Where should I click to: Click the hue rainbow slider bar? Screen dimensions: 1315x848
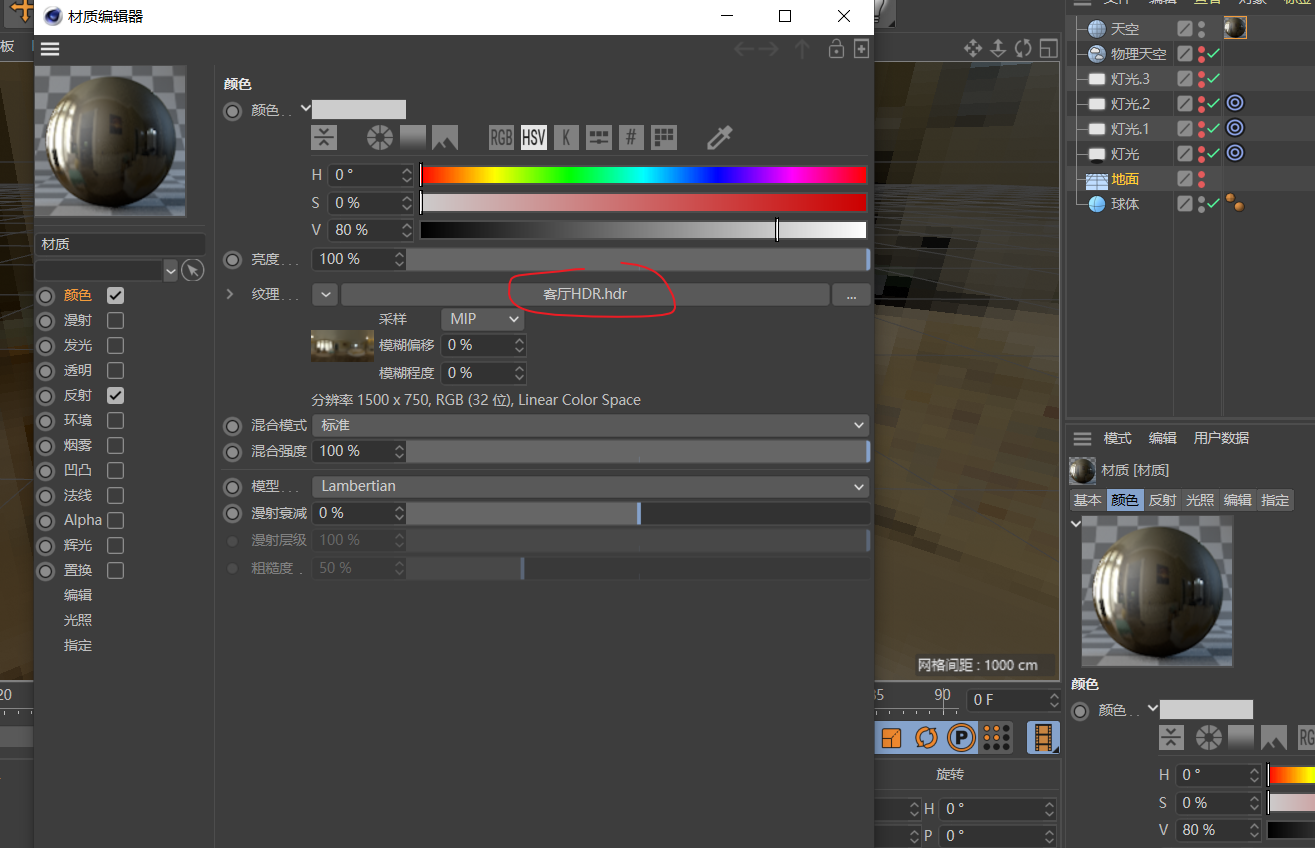(x=643, y=176)
